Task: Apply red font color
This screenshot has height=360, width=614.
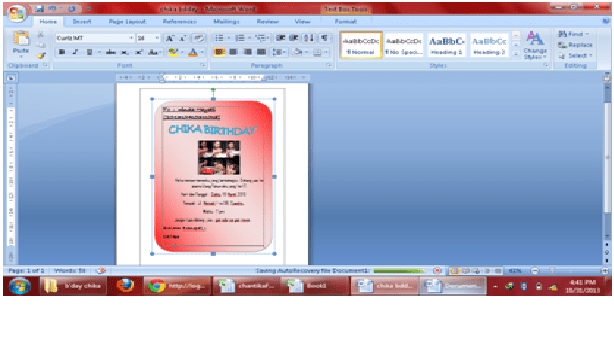Action: pos(193,52)
